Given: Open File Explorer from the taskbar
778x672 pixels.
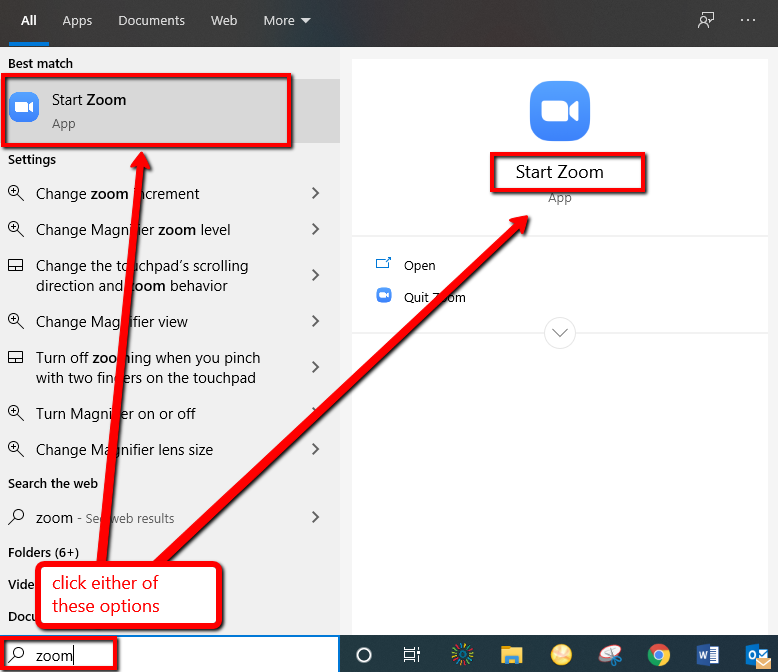Looking at the screenshot, I should pyautogui.click(x=511, y=655).
